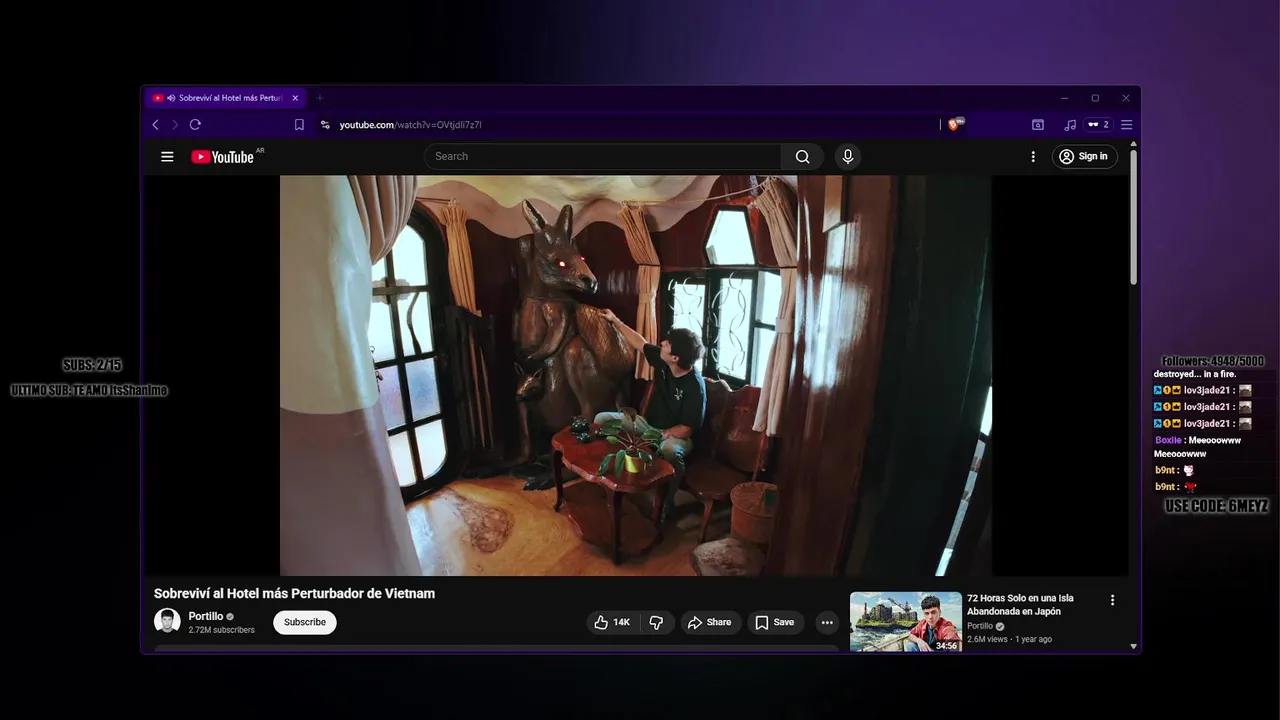Image resolution: width=1280 pixels, height=720 pixels.
Task: Open options menu for 72 Horas video
Action: point(1112,600)
